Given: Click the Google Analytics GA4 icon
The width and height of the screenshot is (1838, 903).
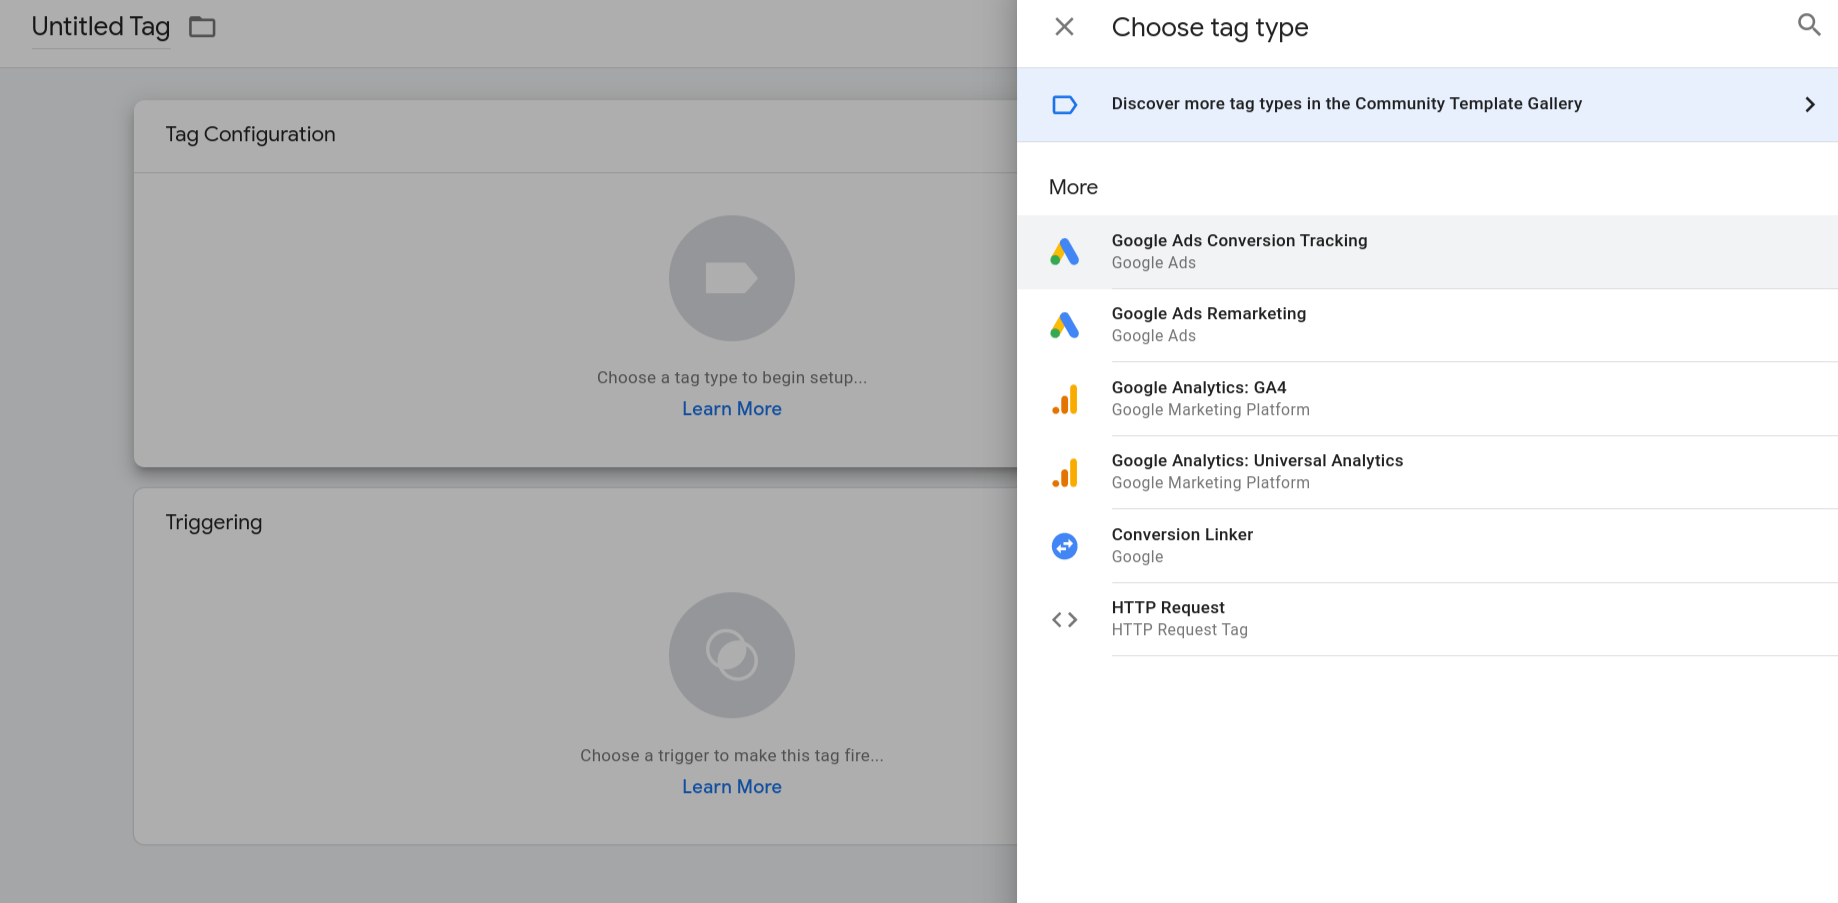Looking at the screenshot, I should (x=1064, y=399).
